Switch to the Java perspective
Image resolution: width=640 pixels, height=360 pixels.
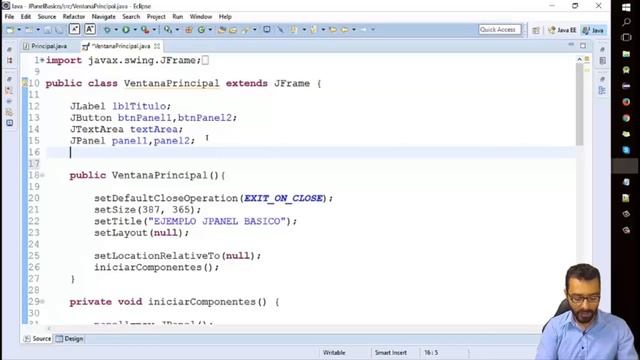click(593, 30)
